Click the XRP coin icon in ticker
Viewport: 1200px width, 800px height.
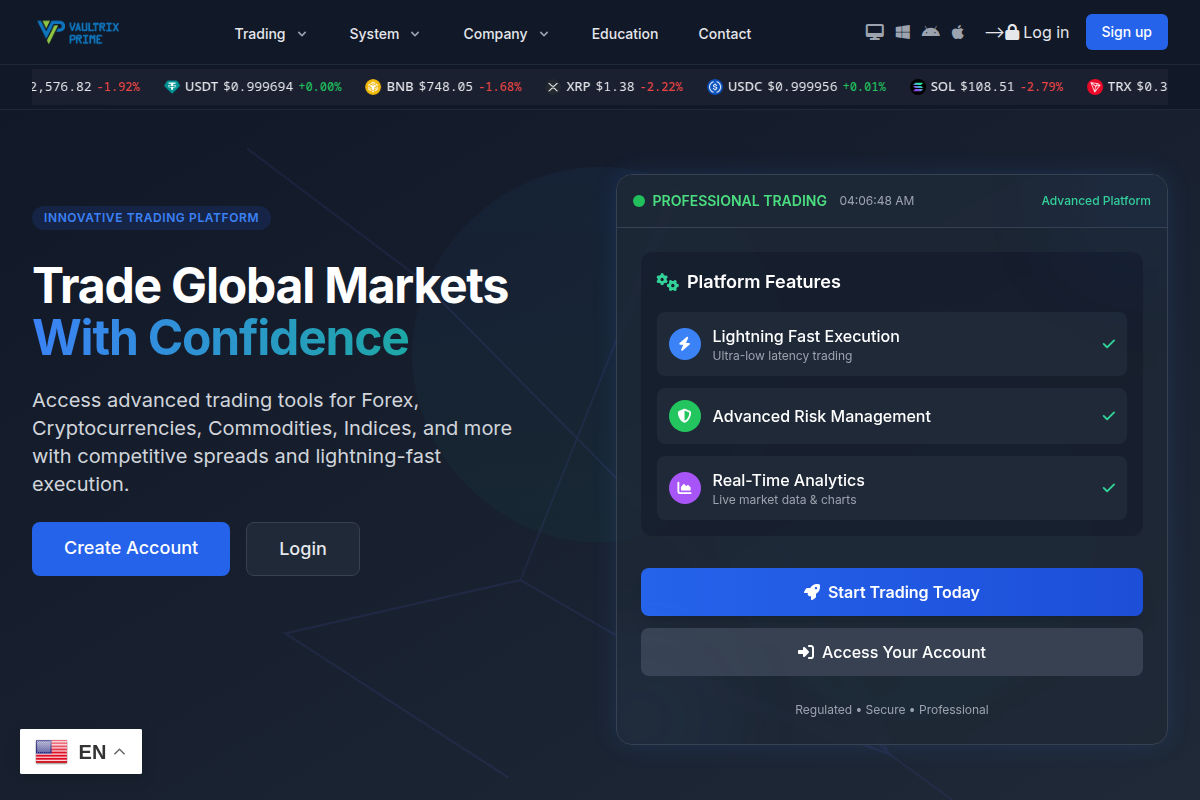pos(553,87)
